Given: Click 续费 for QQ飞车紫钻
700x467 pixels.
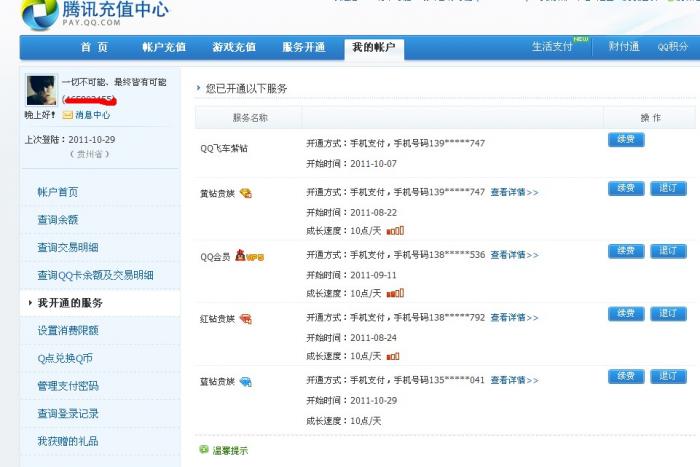Looking at the screenshot, I should click(626, 139).
